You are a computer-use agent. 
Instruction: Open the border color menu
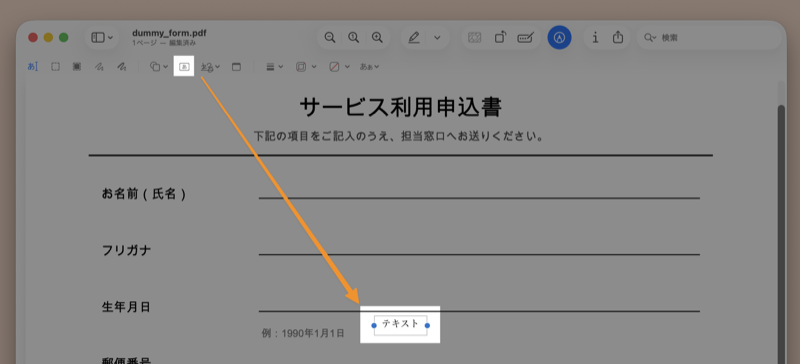(x=306, y=66)
